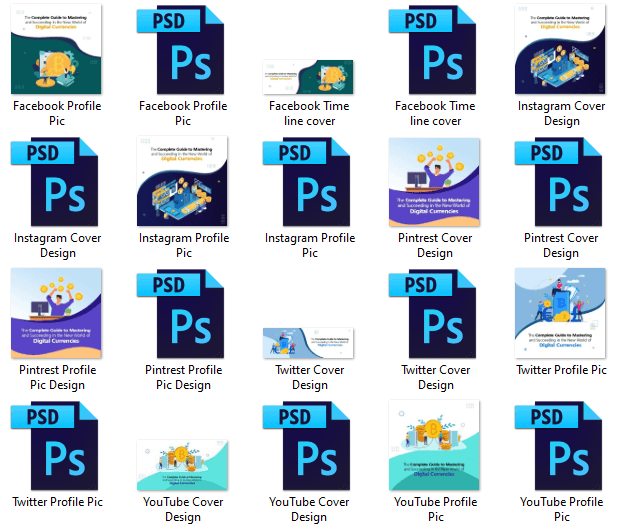Select the Twitter Cover Design image thumbnail
This screenshot has height=531, width=618.
pyautogui.click(x=308, y=343)
